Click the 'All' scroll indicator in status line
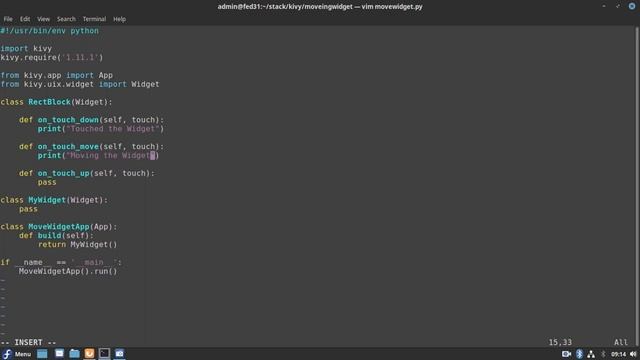This screenshot has height=360, width=640. point(621,342)
